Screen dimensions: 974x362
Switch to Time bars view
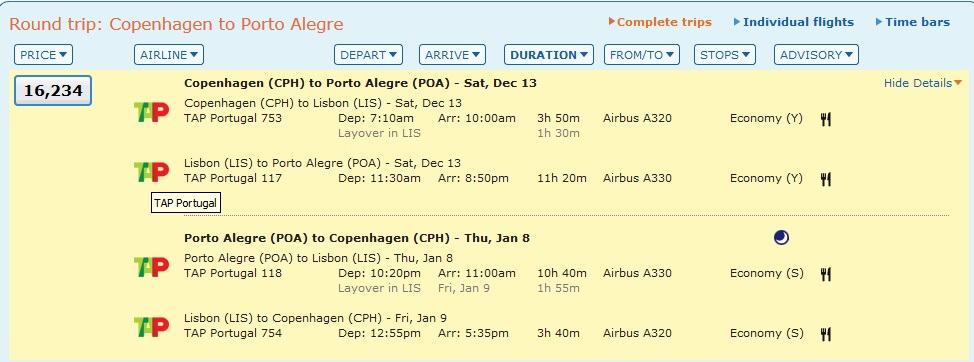pyautogui.click(x=913, y=22)
